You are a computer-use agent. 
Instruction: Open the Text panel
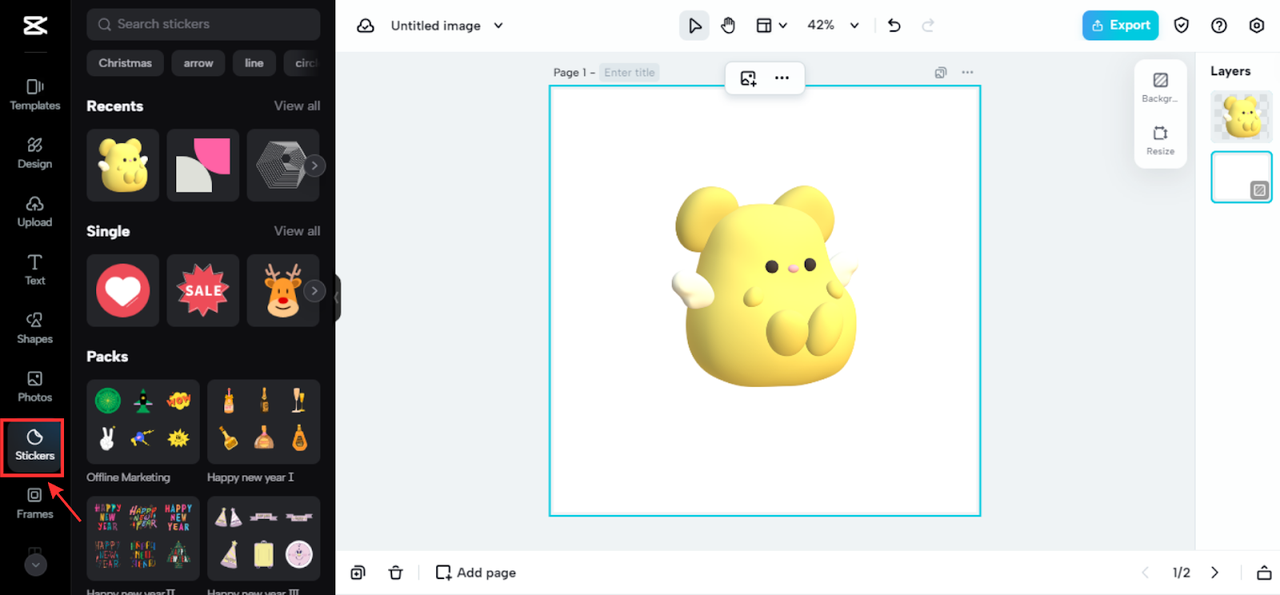click(x=35, y=270)
